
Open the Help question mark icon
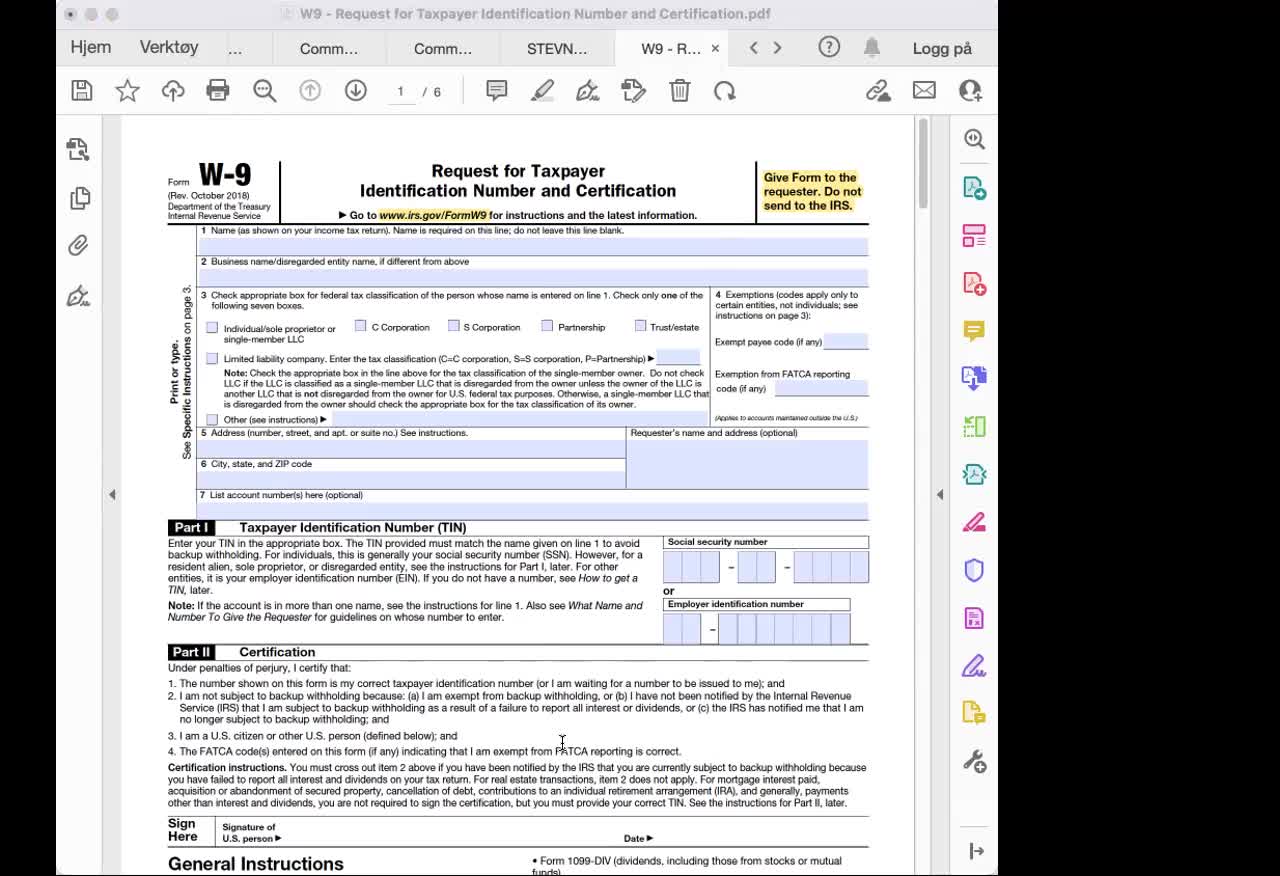click(x=829, y=47)
